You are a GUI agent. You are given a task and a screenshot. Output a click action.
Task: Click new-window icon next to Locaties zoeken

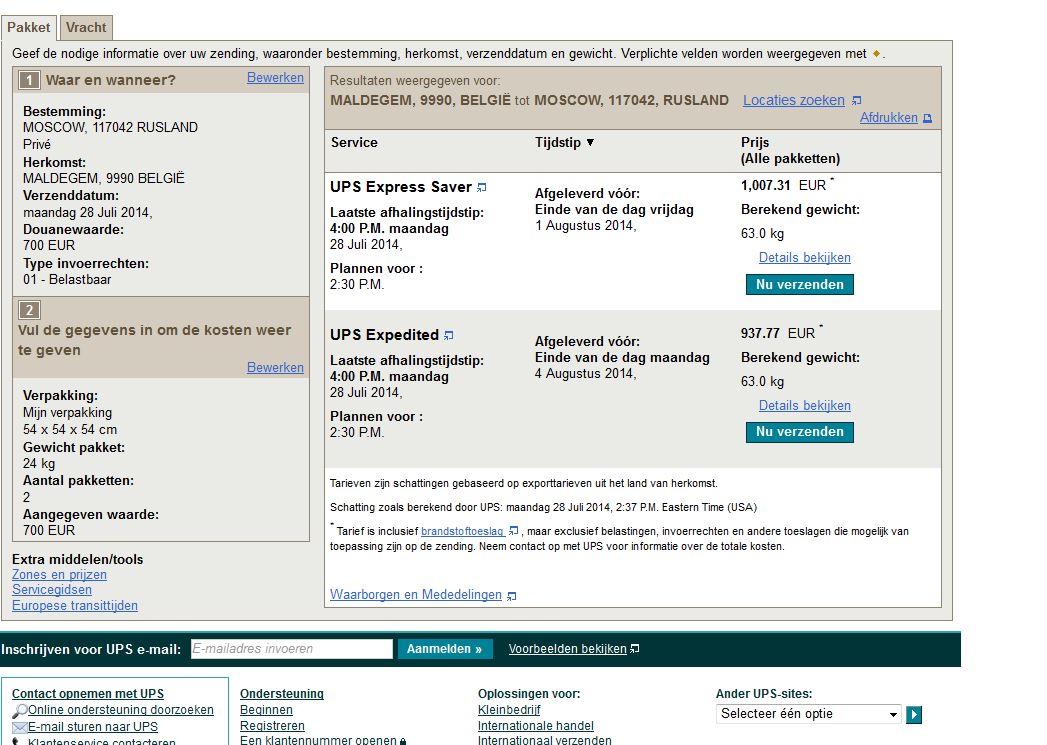[857, 101]
